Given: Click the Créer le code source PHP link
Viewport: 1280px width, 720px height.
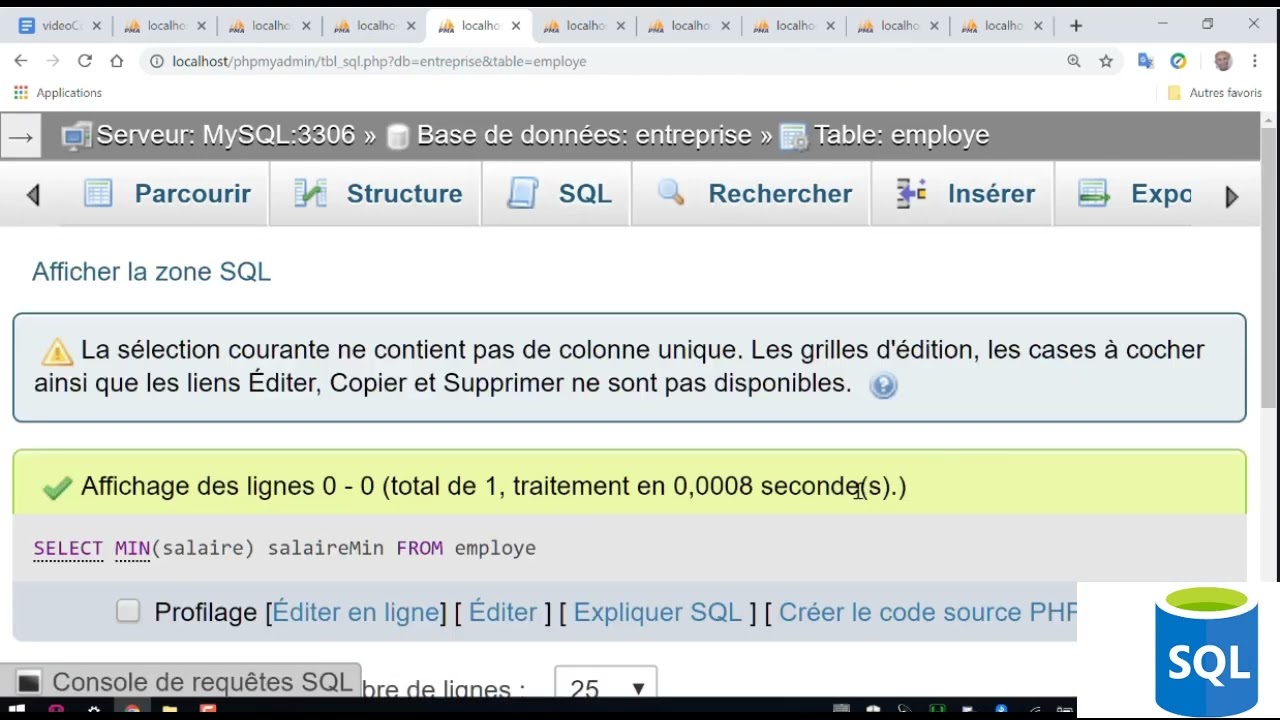Looking at the screenshot, I should coord(928,612).
